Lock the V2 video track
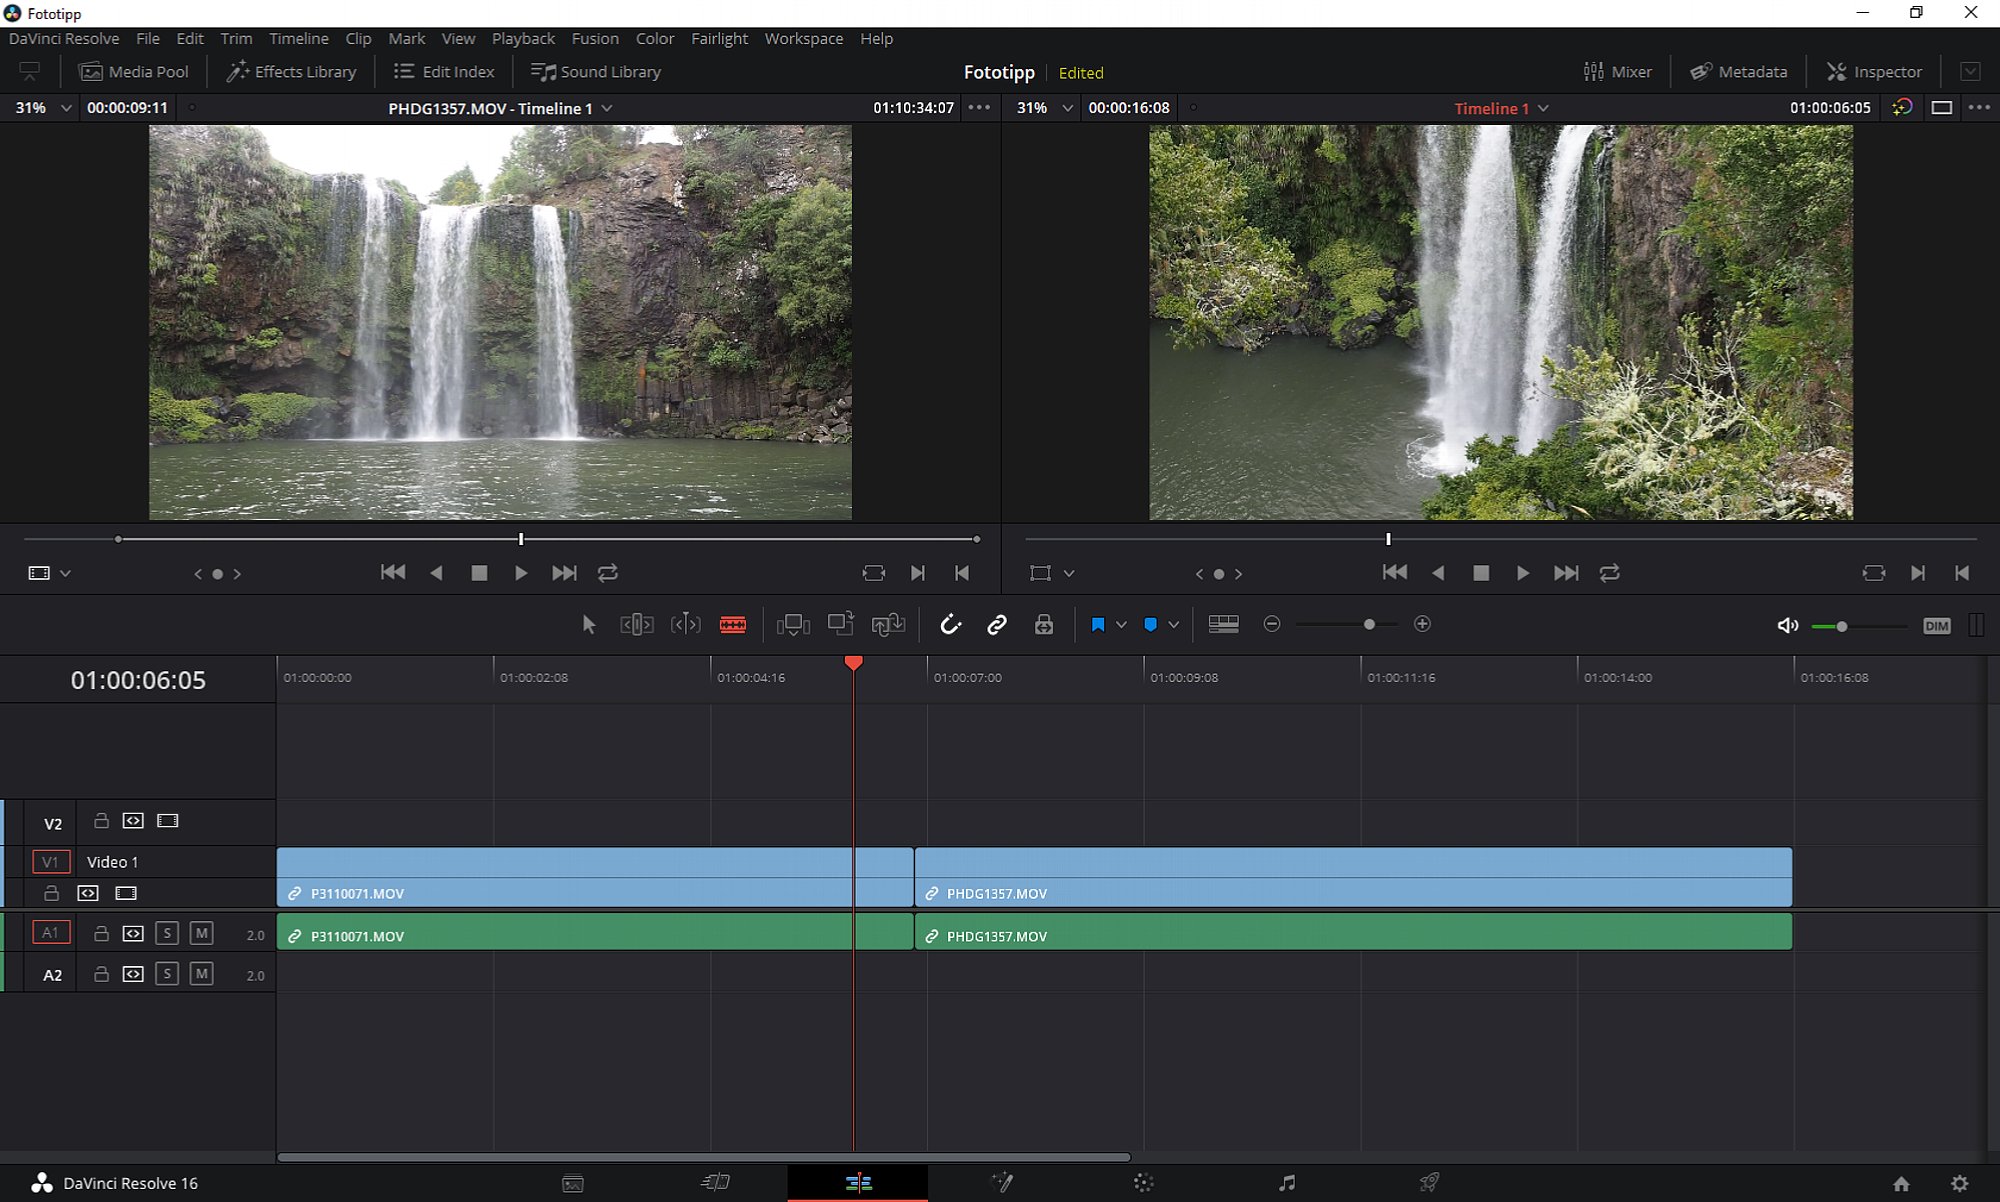This screenshot has height=1202, width=2000. pyautogui.click(x=101, y=821)
